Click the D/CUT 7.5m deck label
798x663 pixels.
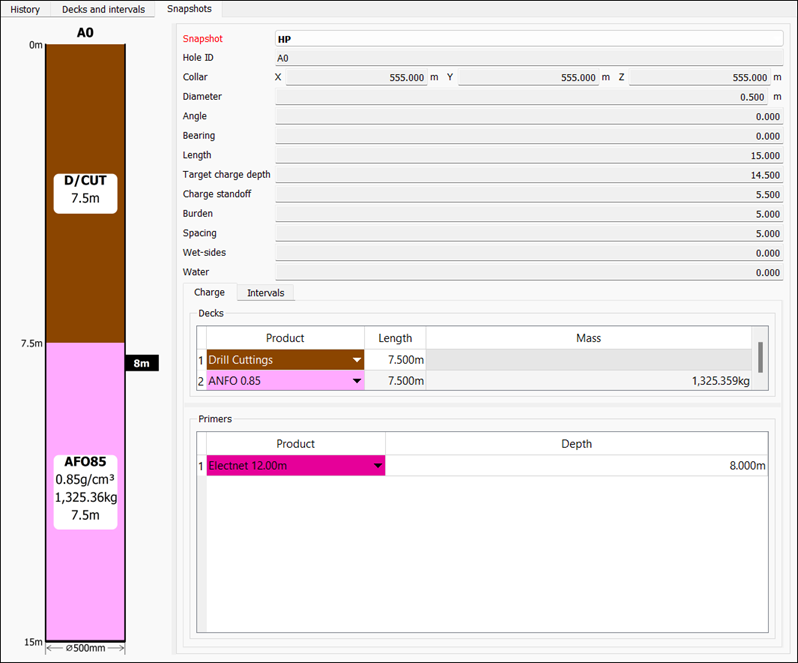click(x=86, y=193)
